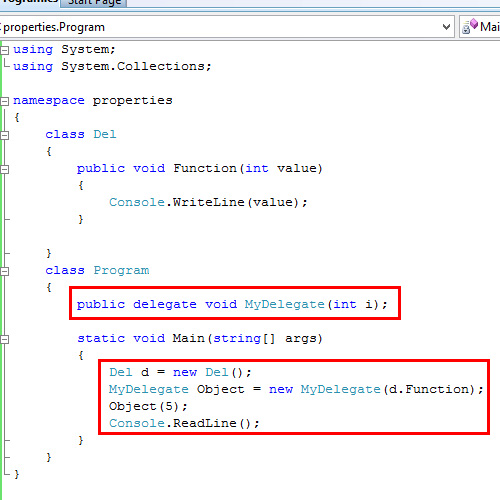Collapse the Function method outline

click(4, 169)
